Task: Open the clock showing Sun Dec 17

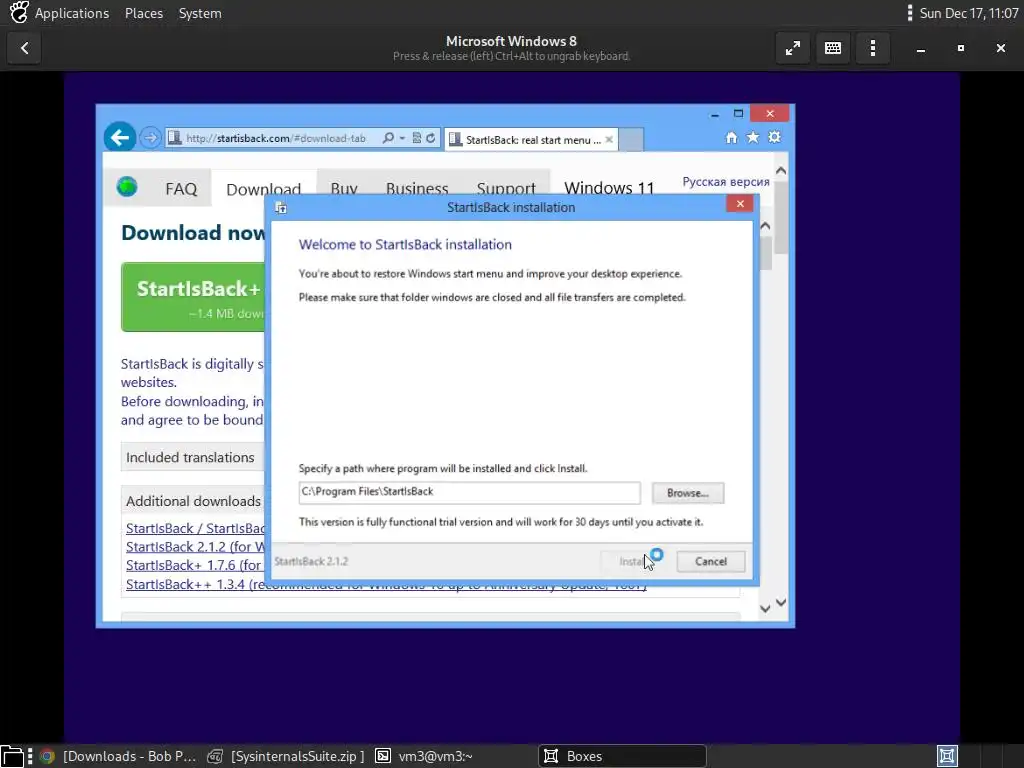Action: pyautogui.click(x=968, y=13)
